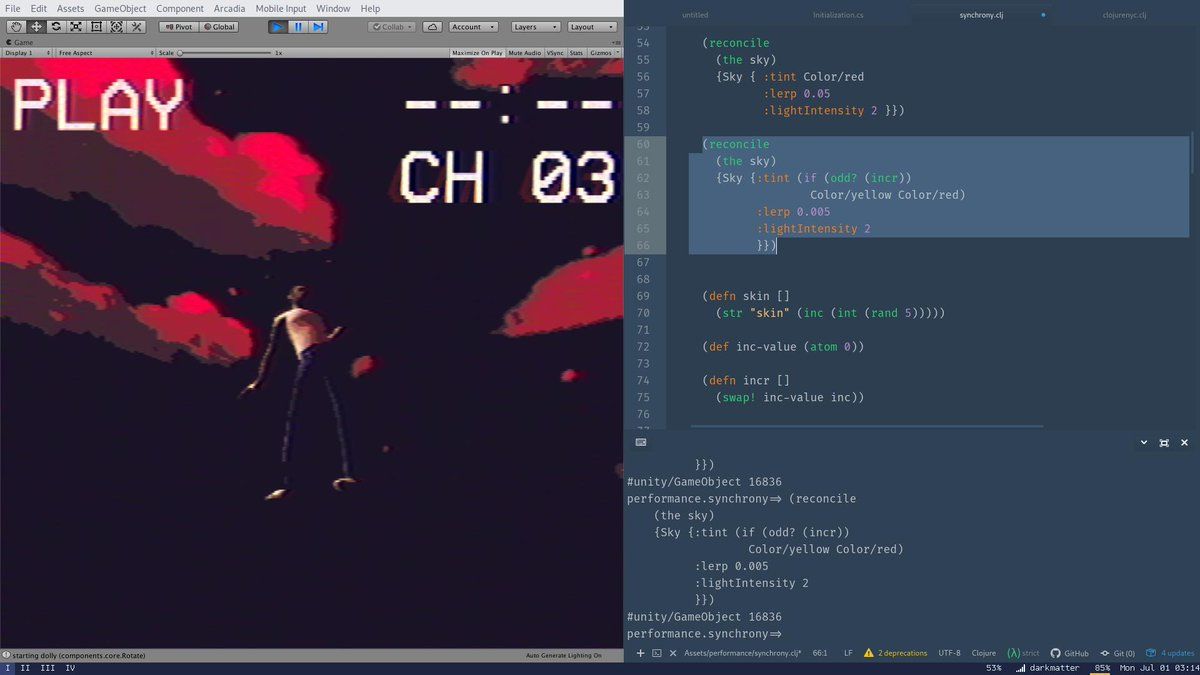Open the Layout dropdown
The image size is (1200, 675).
pyautogui.click(x=592, y=27)
